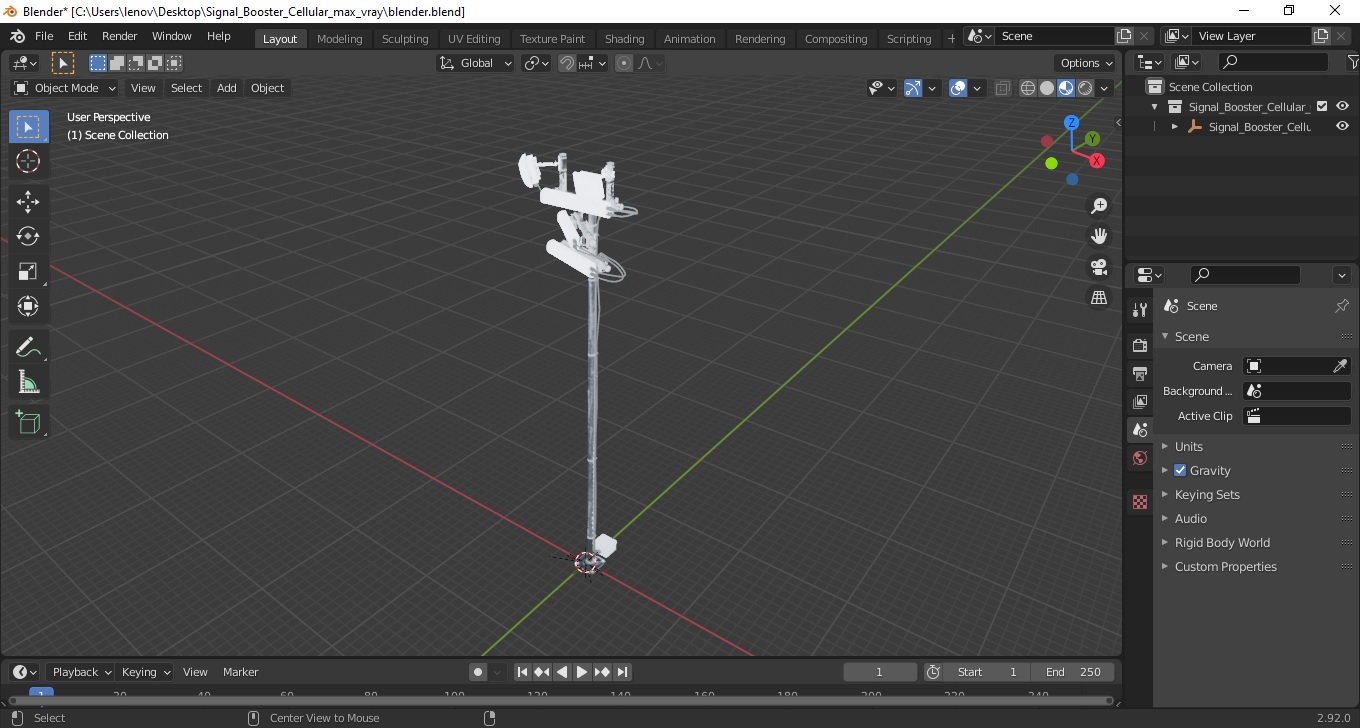Viewport: 1360px width, 728px height.
Task: Click the outliner filter funnel icon
Action: (1352, 62)
